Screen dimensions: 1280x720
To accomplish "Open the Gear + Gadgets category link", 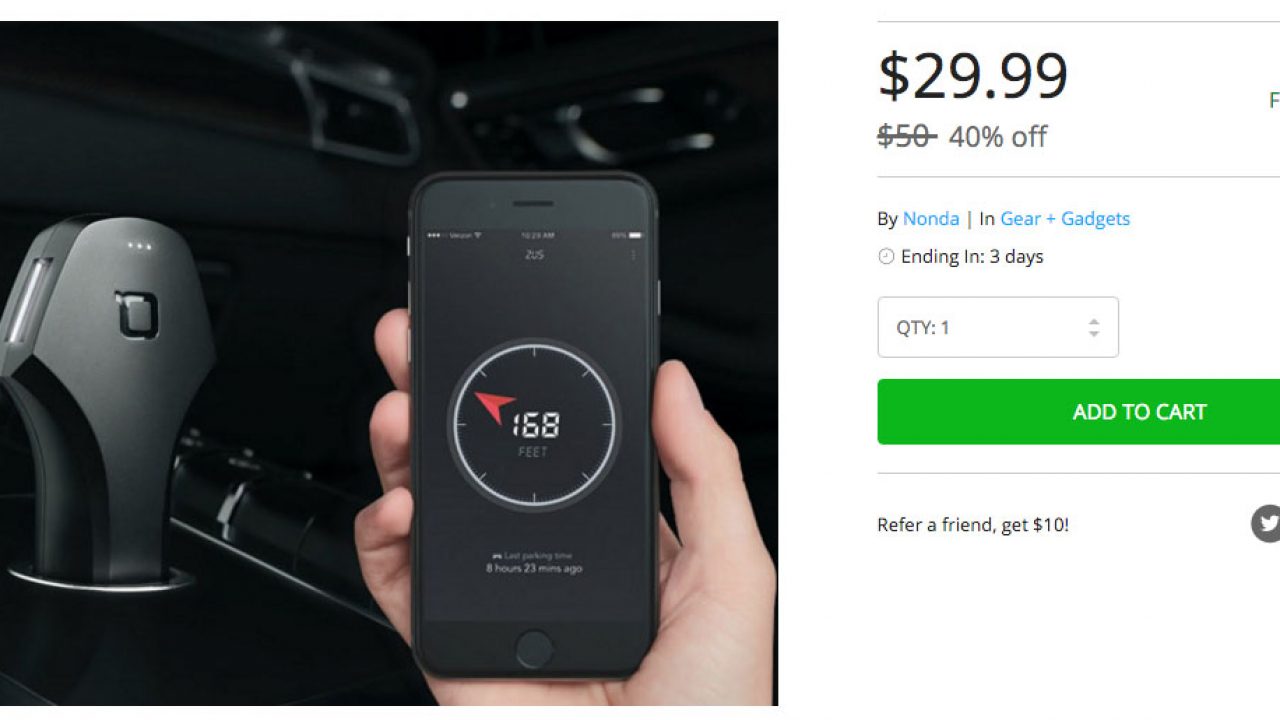I will pyautogui.click(x=1065, y=218).
